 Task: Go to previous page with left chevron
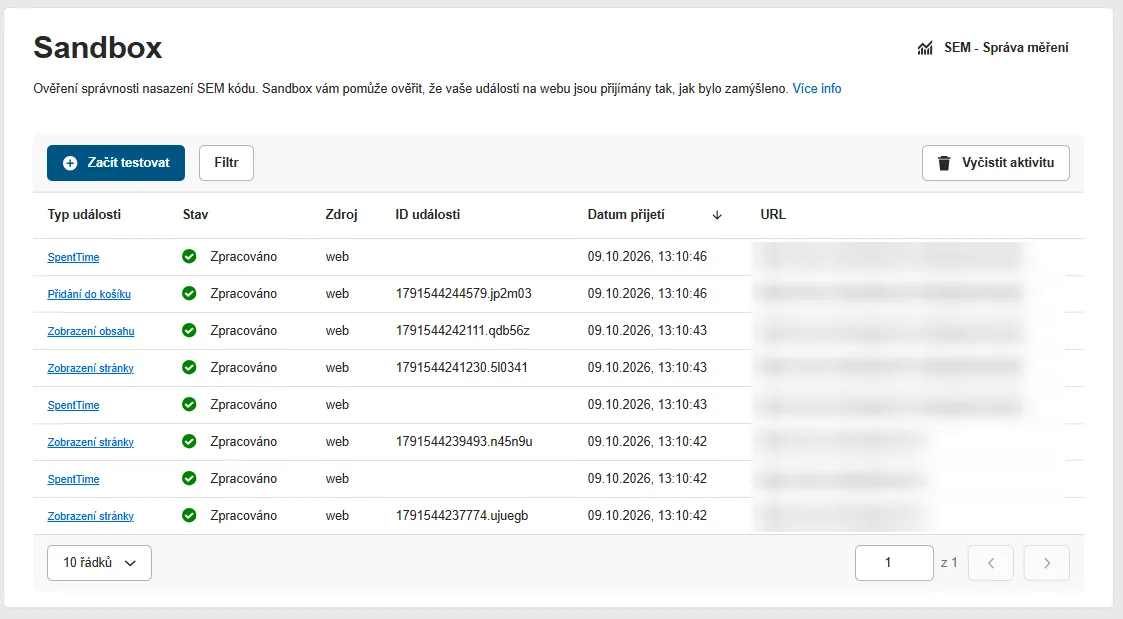(x=991, y=563)
